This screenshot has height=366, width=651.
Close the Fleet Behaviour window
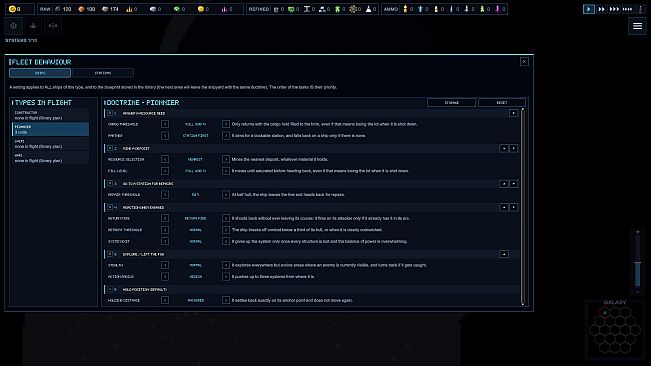coord(524,62)
